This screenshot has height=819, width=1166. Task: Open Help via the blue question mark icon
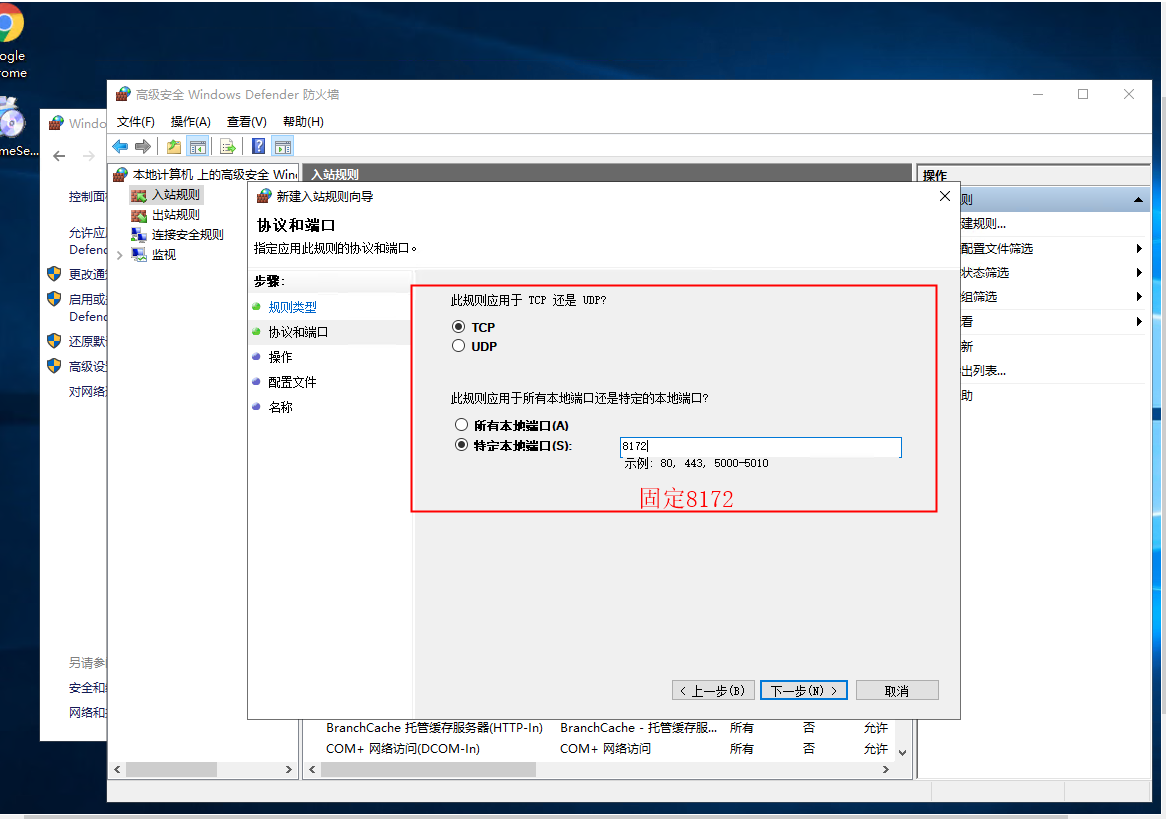coord(258,147)
